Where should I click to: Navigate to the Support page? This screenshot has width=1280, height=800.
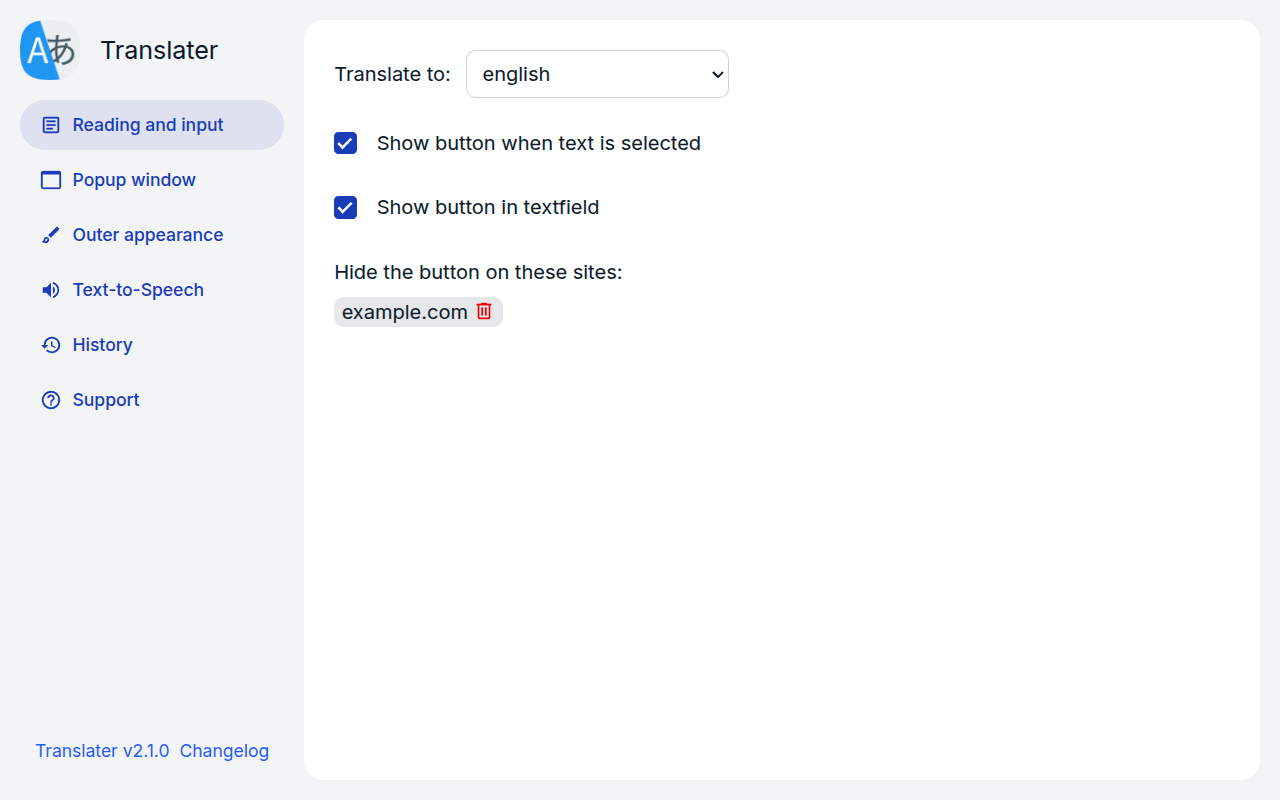[x=106, y=400]
